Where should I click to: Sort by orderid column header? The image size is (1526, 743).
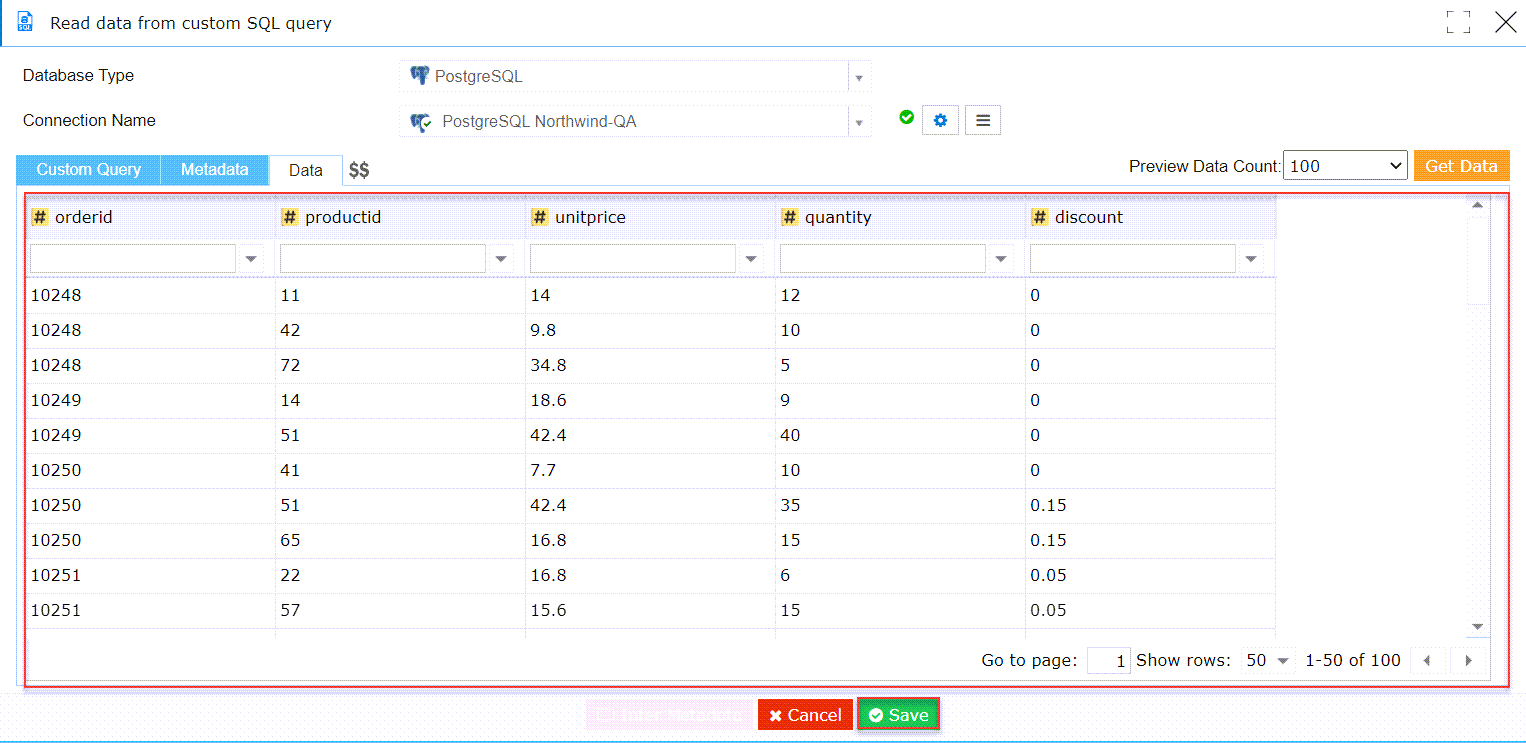coord(151,217)
